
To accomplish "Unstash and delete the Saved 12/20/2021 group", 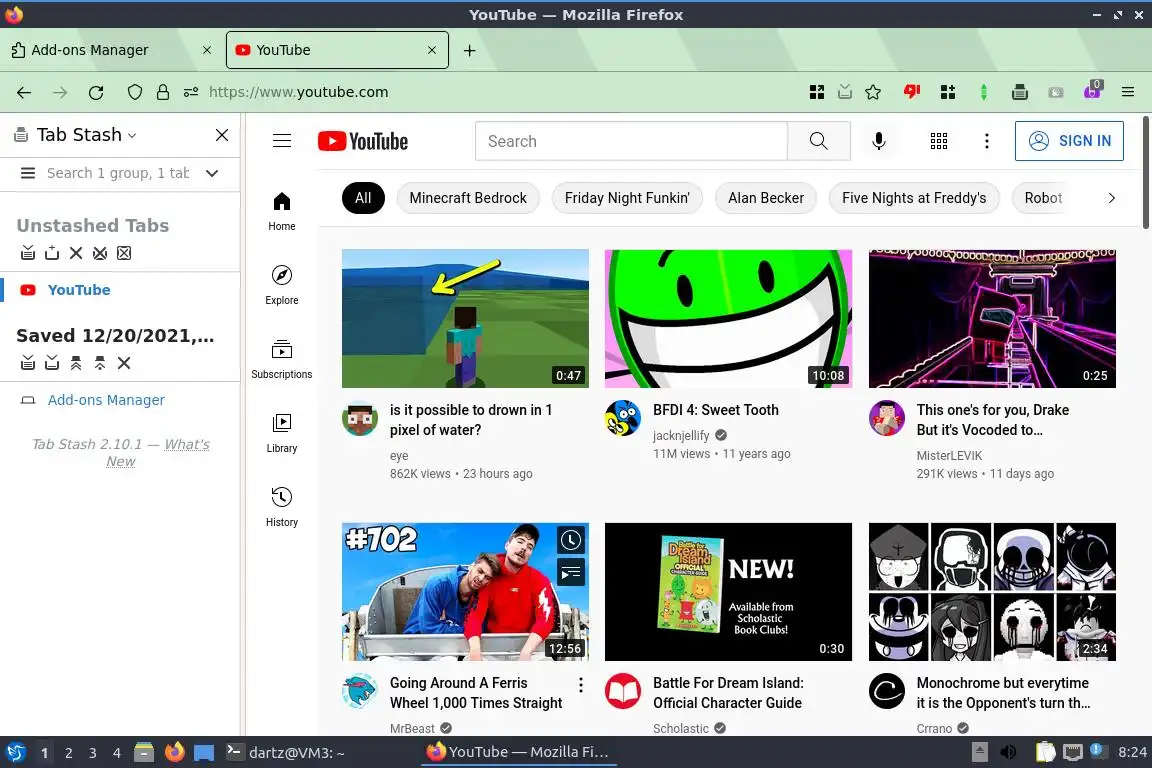I will coord(100,363).
